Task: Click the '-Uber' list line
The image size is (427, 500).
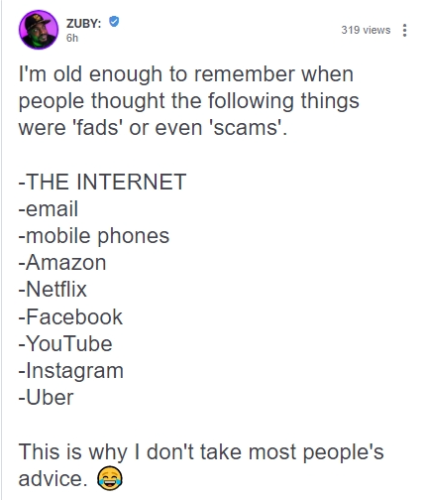Action: [x=46, y=397]
